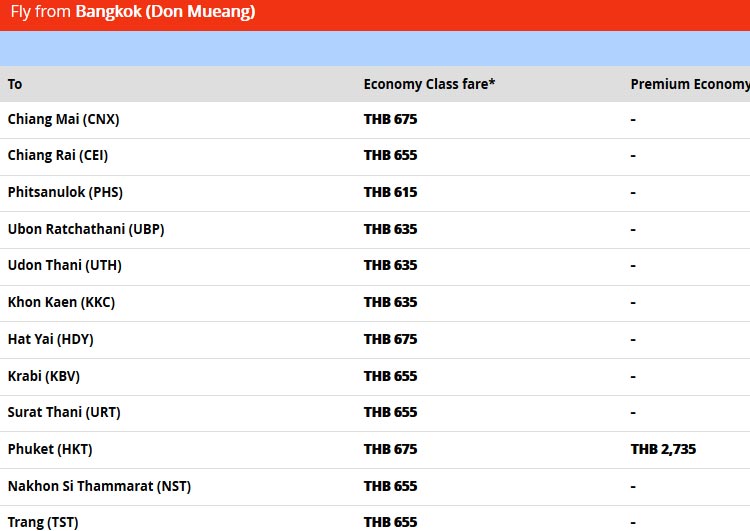
Task: Click the "To" column header
Action: pyautogui.click(x=15, y=84)
